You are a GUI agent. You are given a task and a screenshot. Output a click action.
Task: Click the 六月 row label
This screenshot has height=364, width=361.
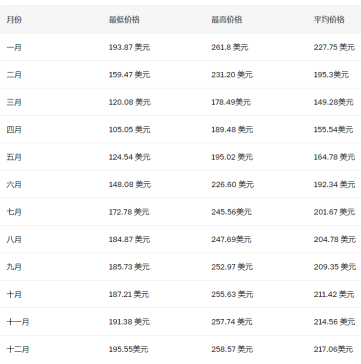14,184
